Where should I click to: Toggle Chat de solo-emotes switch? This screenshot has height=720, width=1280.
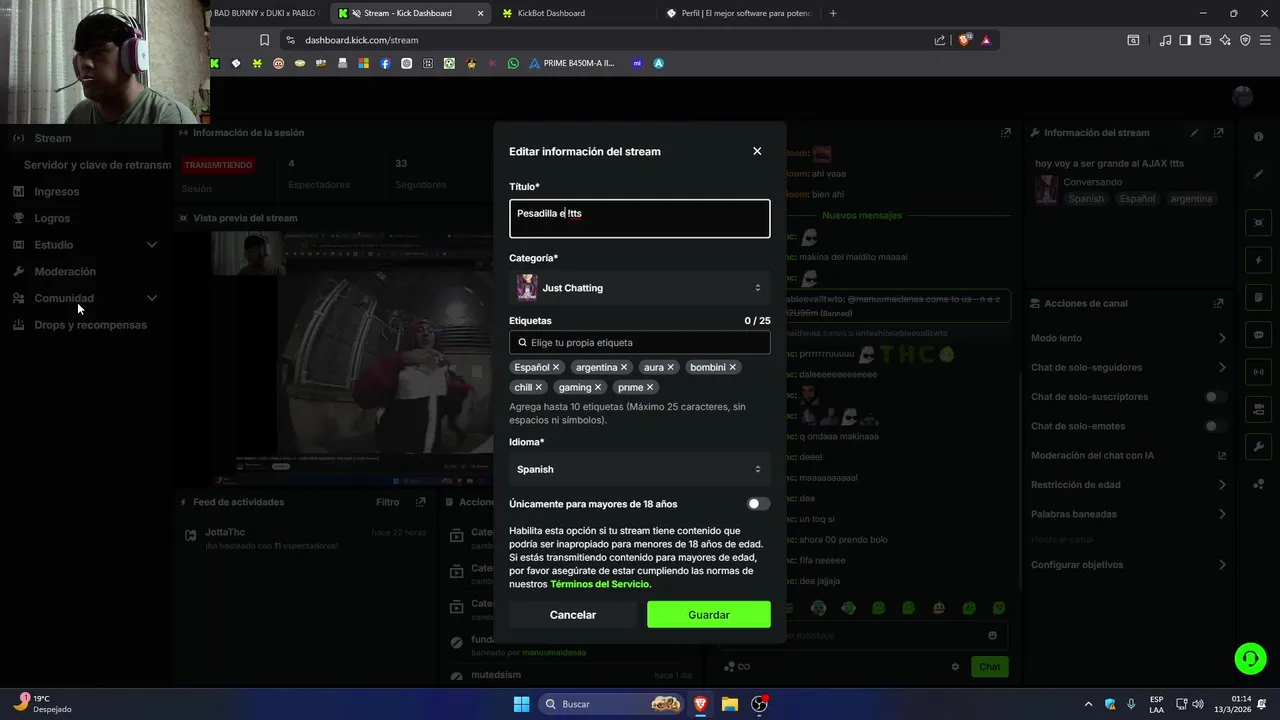1214,426
